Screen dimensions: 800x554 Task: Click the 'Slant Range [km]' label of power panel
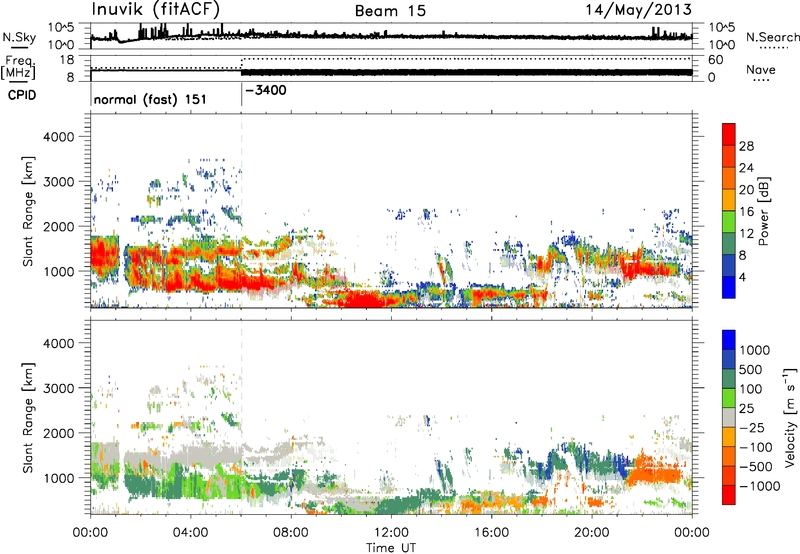point(28,211)
